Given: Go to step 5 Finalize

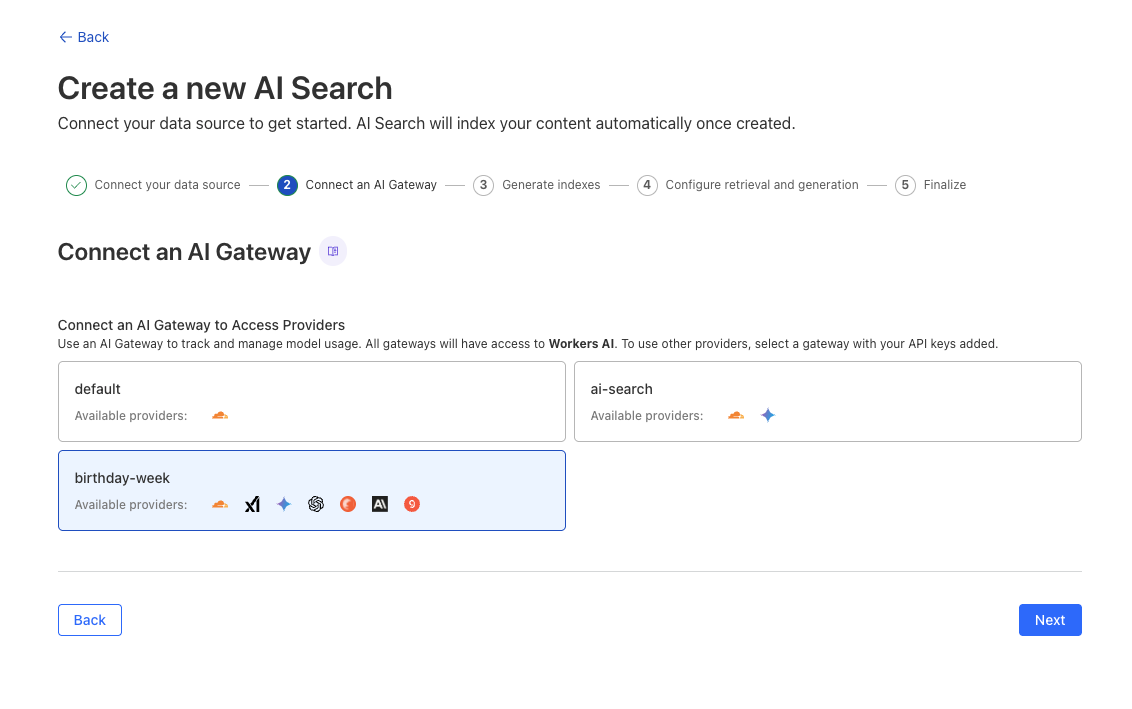Looking at the screenshot, I should pos(931,185).
